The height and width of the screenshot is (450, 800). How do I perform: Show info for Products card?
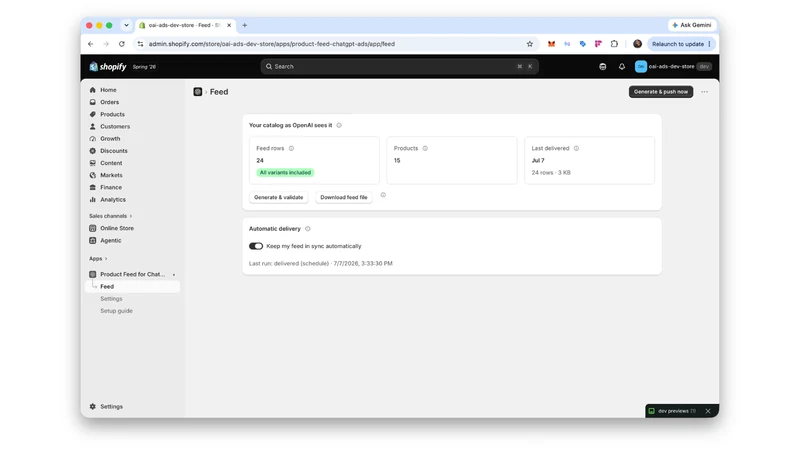[x=425, y=148]
